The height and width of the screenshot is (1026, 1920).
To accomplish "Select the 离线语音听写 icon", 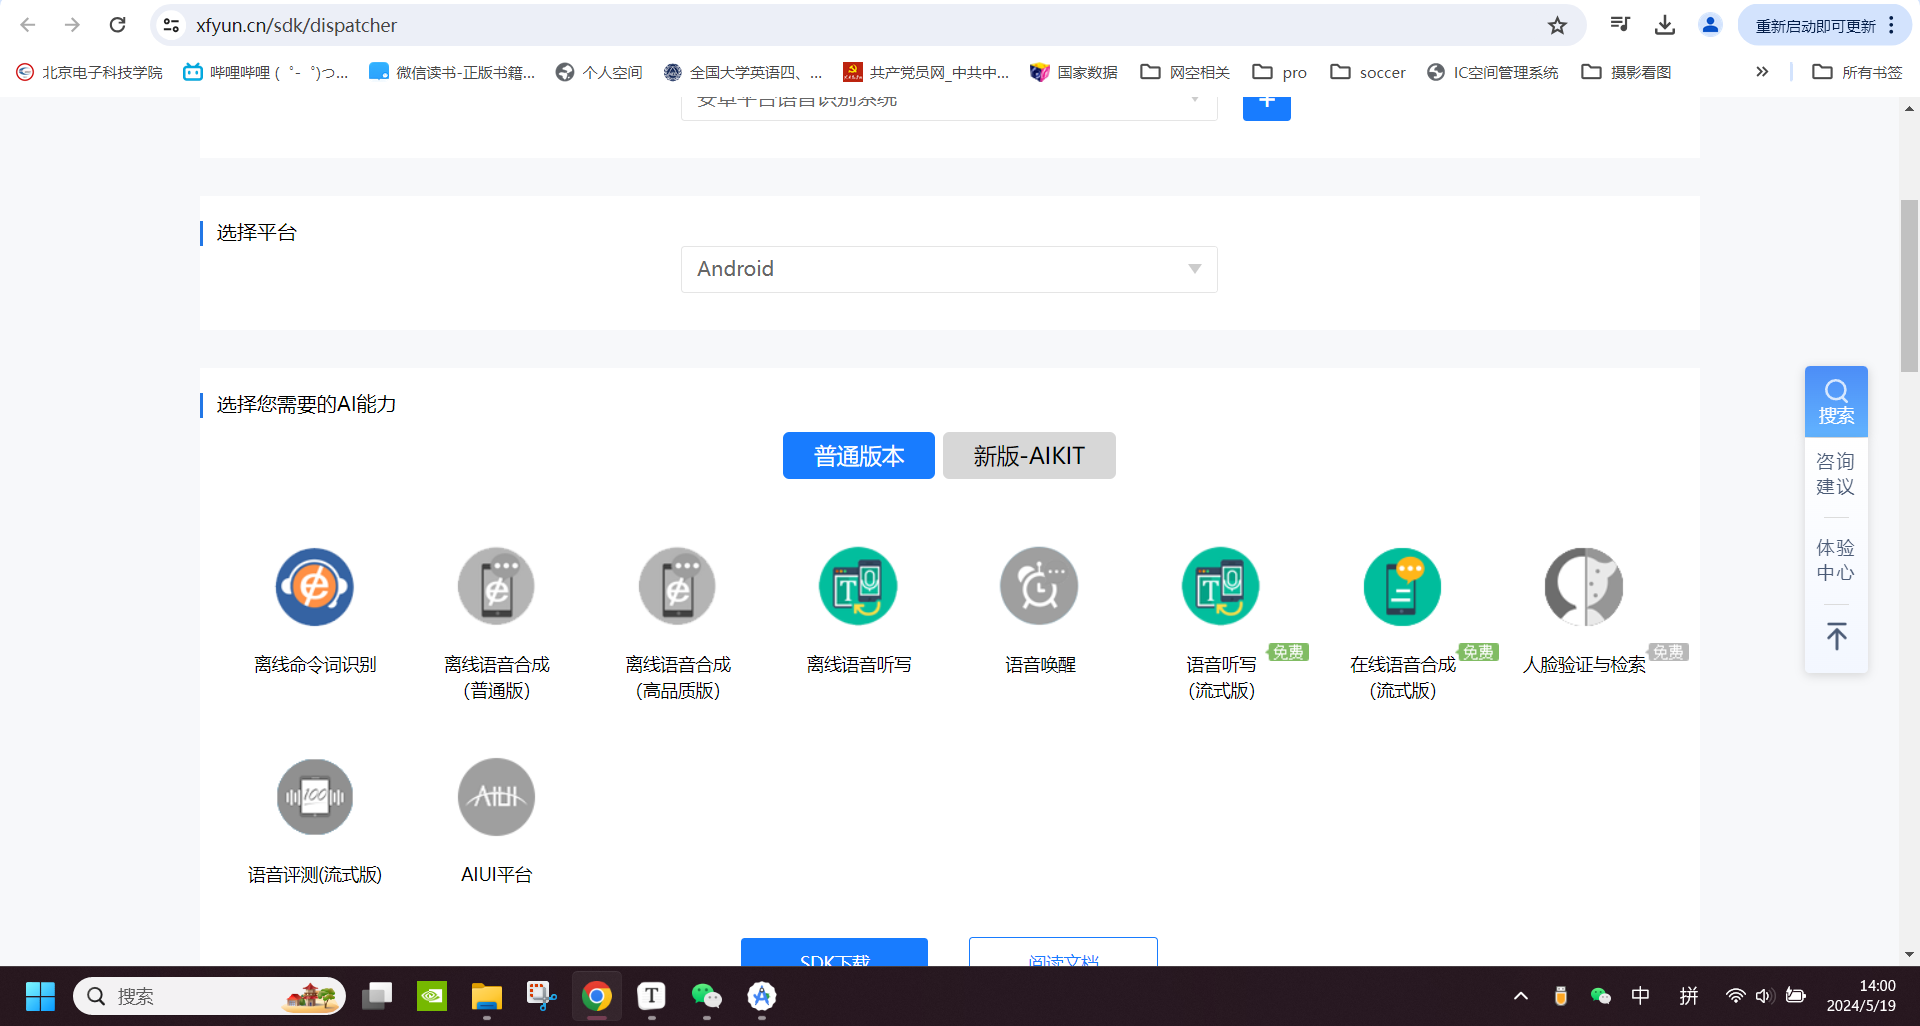I will coord(858,587).
